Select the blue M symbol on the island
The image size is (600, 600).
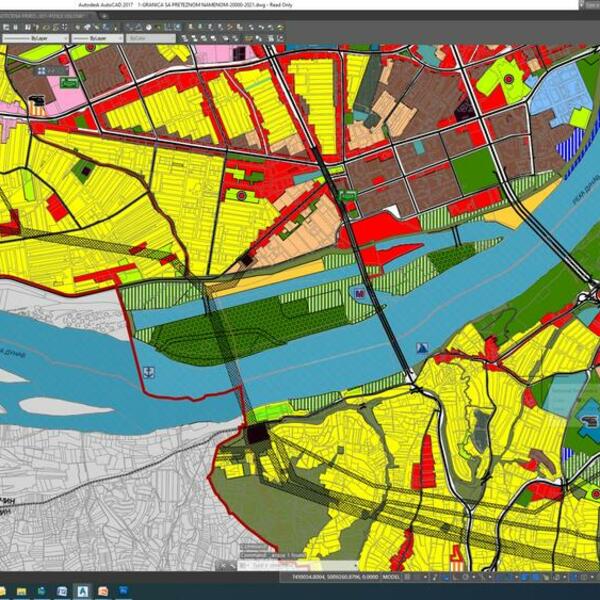[x=358, y=294]
